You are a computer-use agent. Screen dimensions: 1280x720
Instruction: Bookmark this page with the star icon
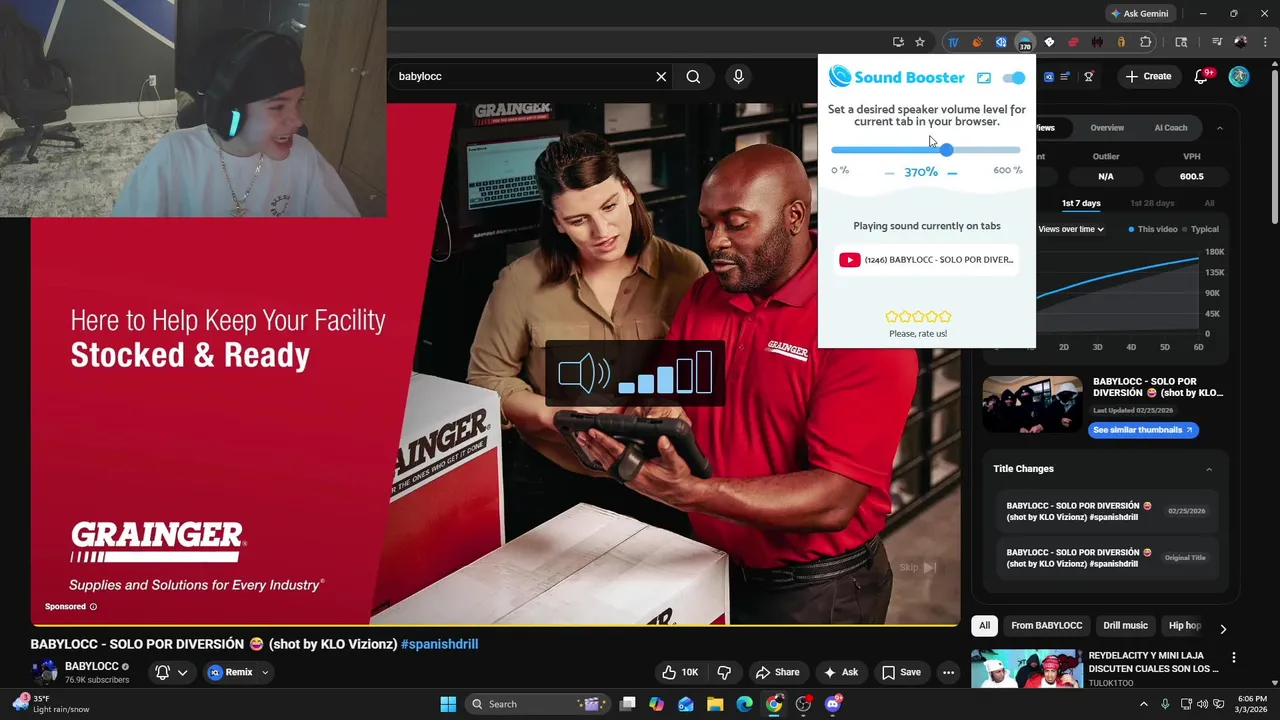point(920,42)
